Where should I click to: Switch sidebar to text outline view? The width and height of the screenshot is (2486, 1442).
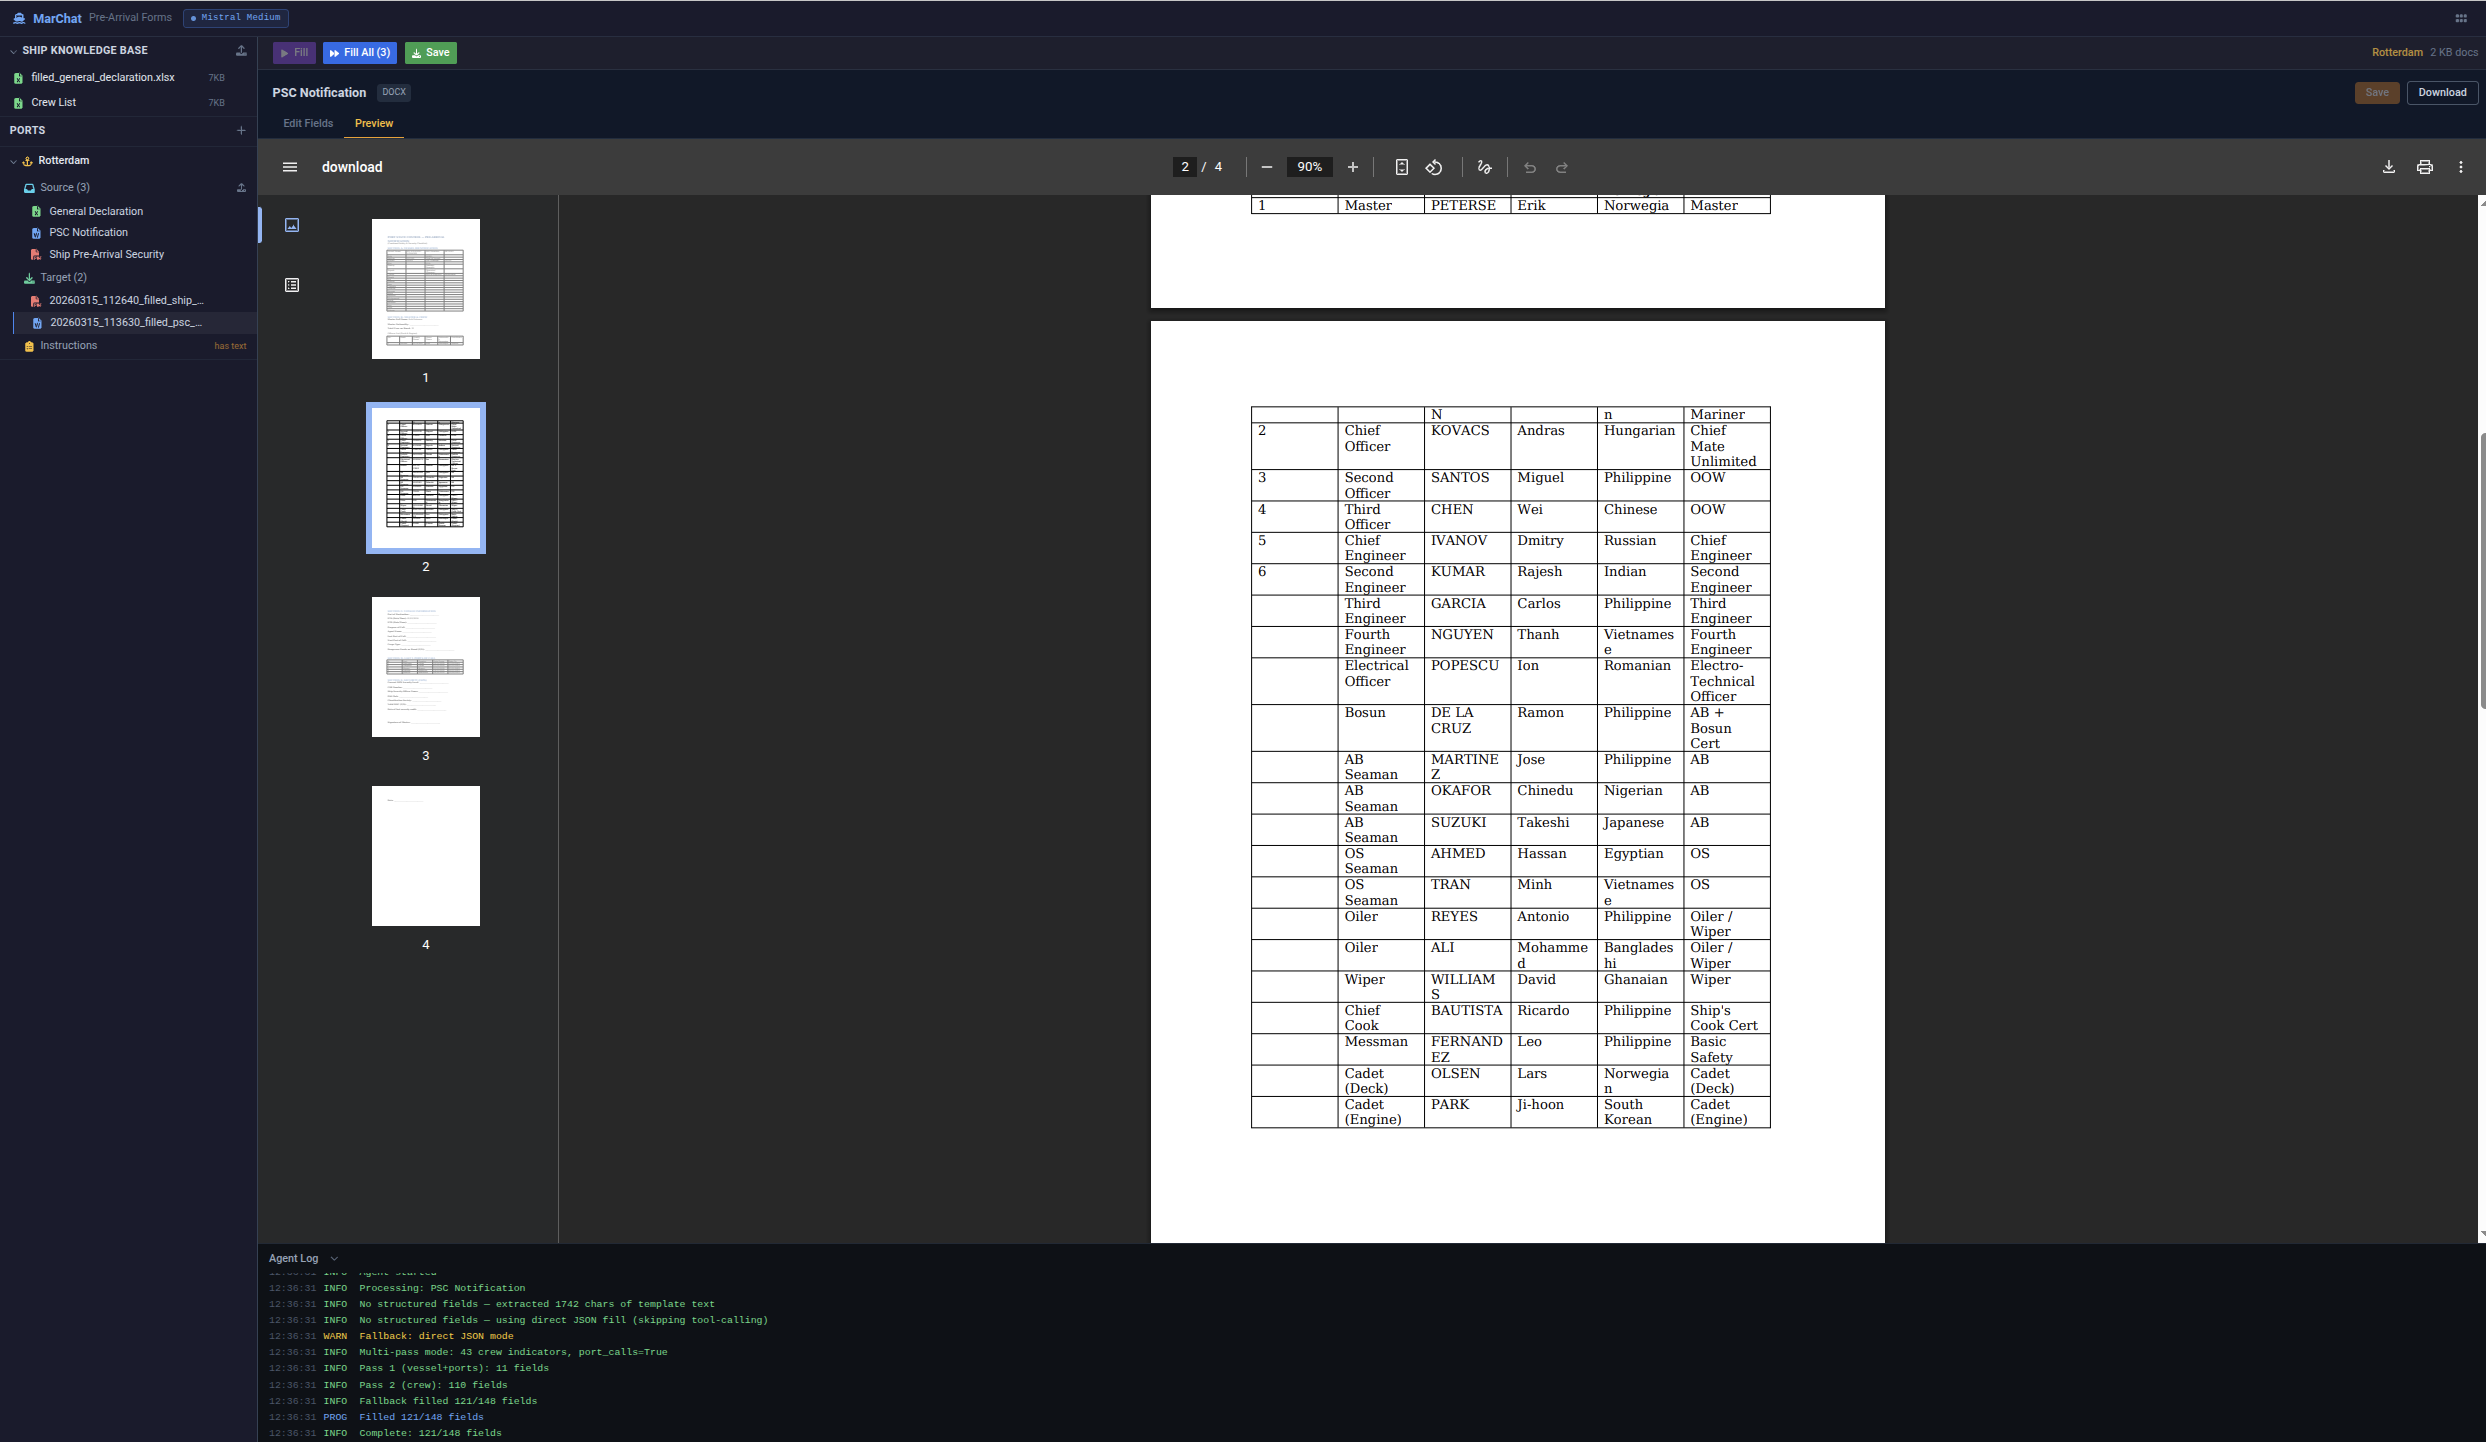pyautogui.click(x=291, y=284)
